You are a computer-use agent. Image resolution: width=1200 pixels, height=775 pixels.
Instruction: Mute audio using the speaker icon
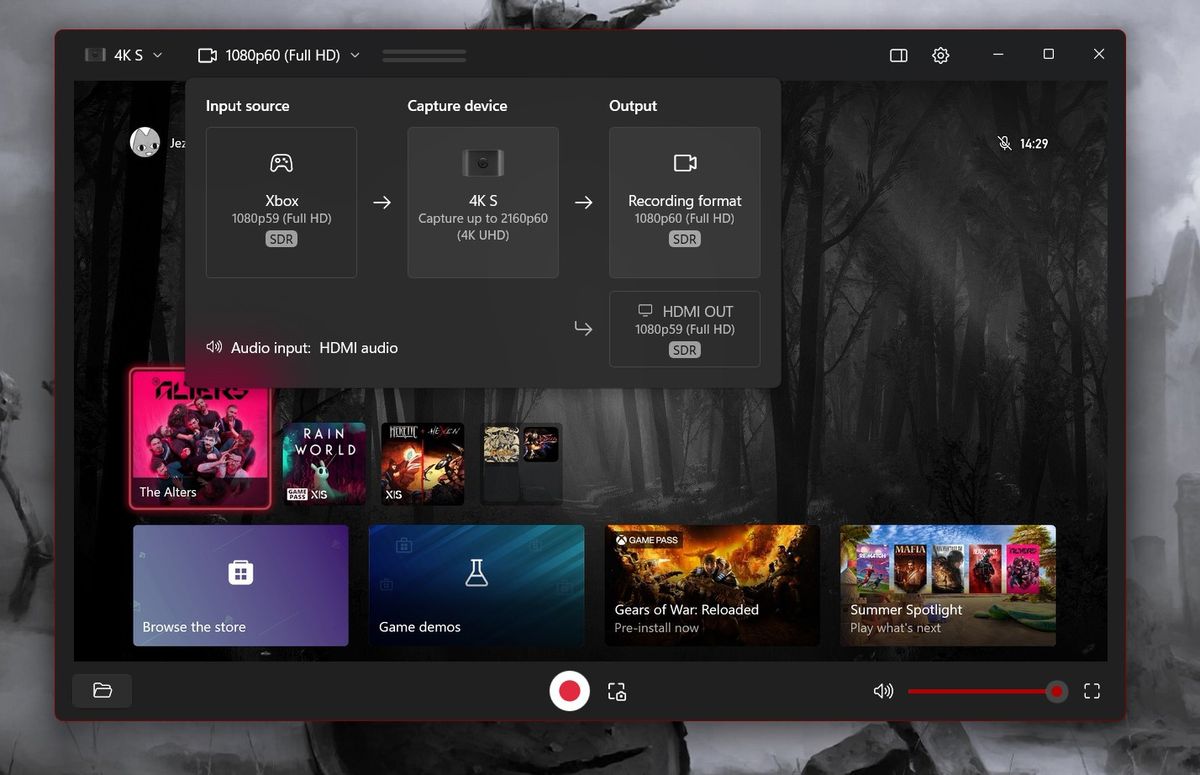[x=883, y=691]
